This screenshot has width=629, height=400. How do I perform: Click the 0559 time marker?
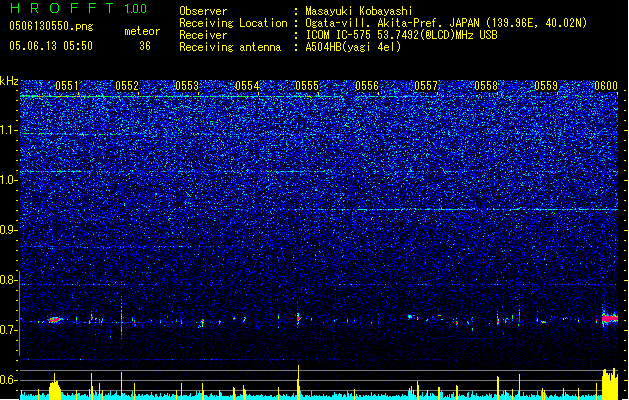point(546,86)
